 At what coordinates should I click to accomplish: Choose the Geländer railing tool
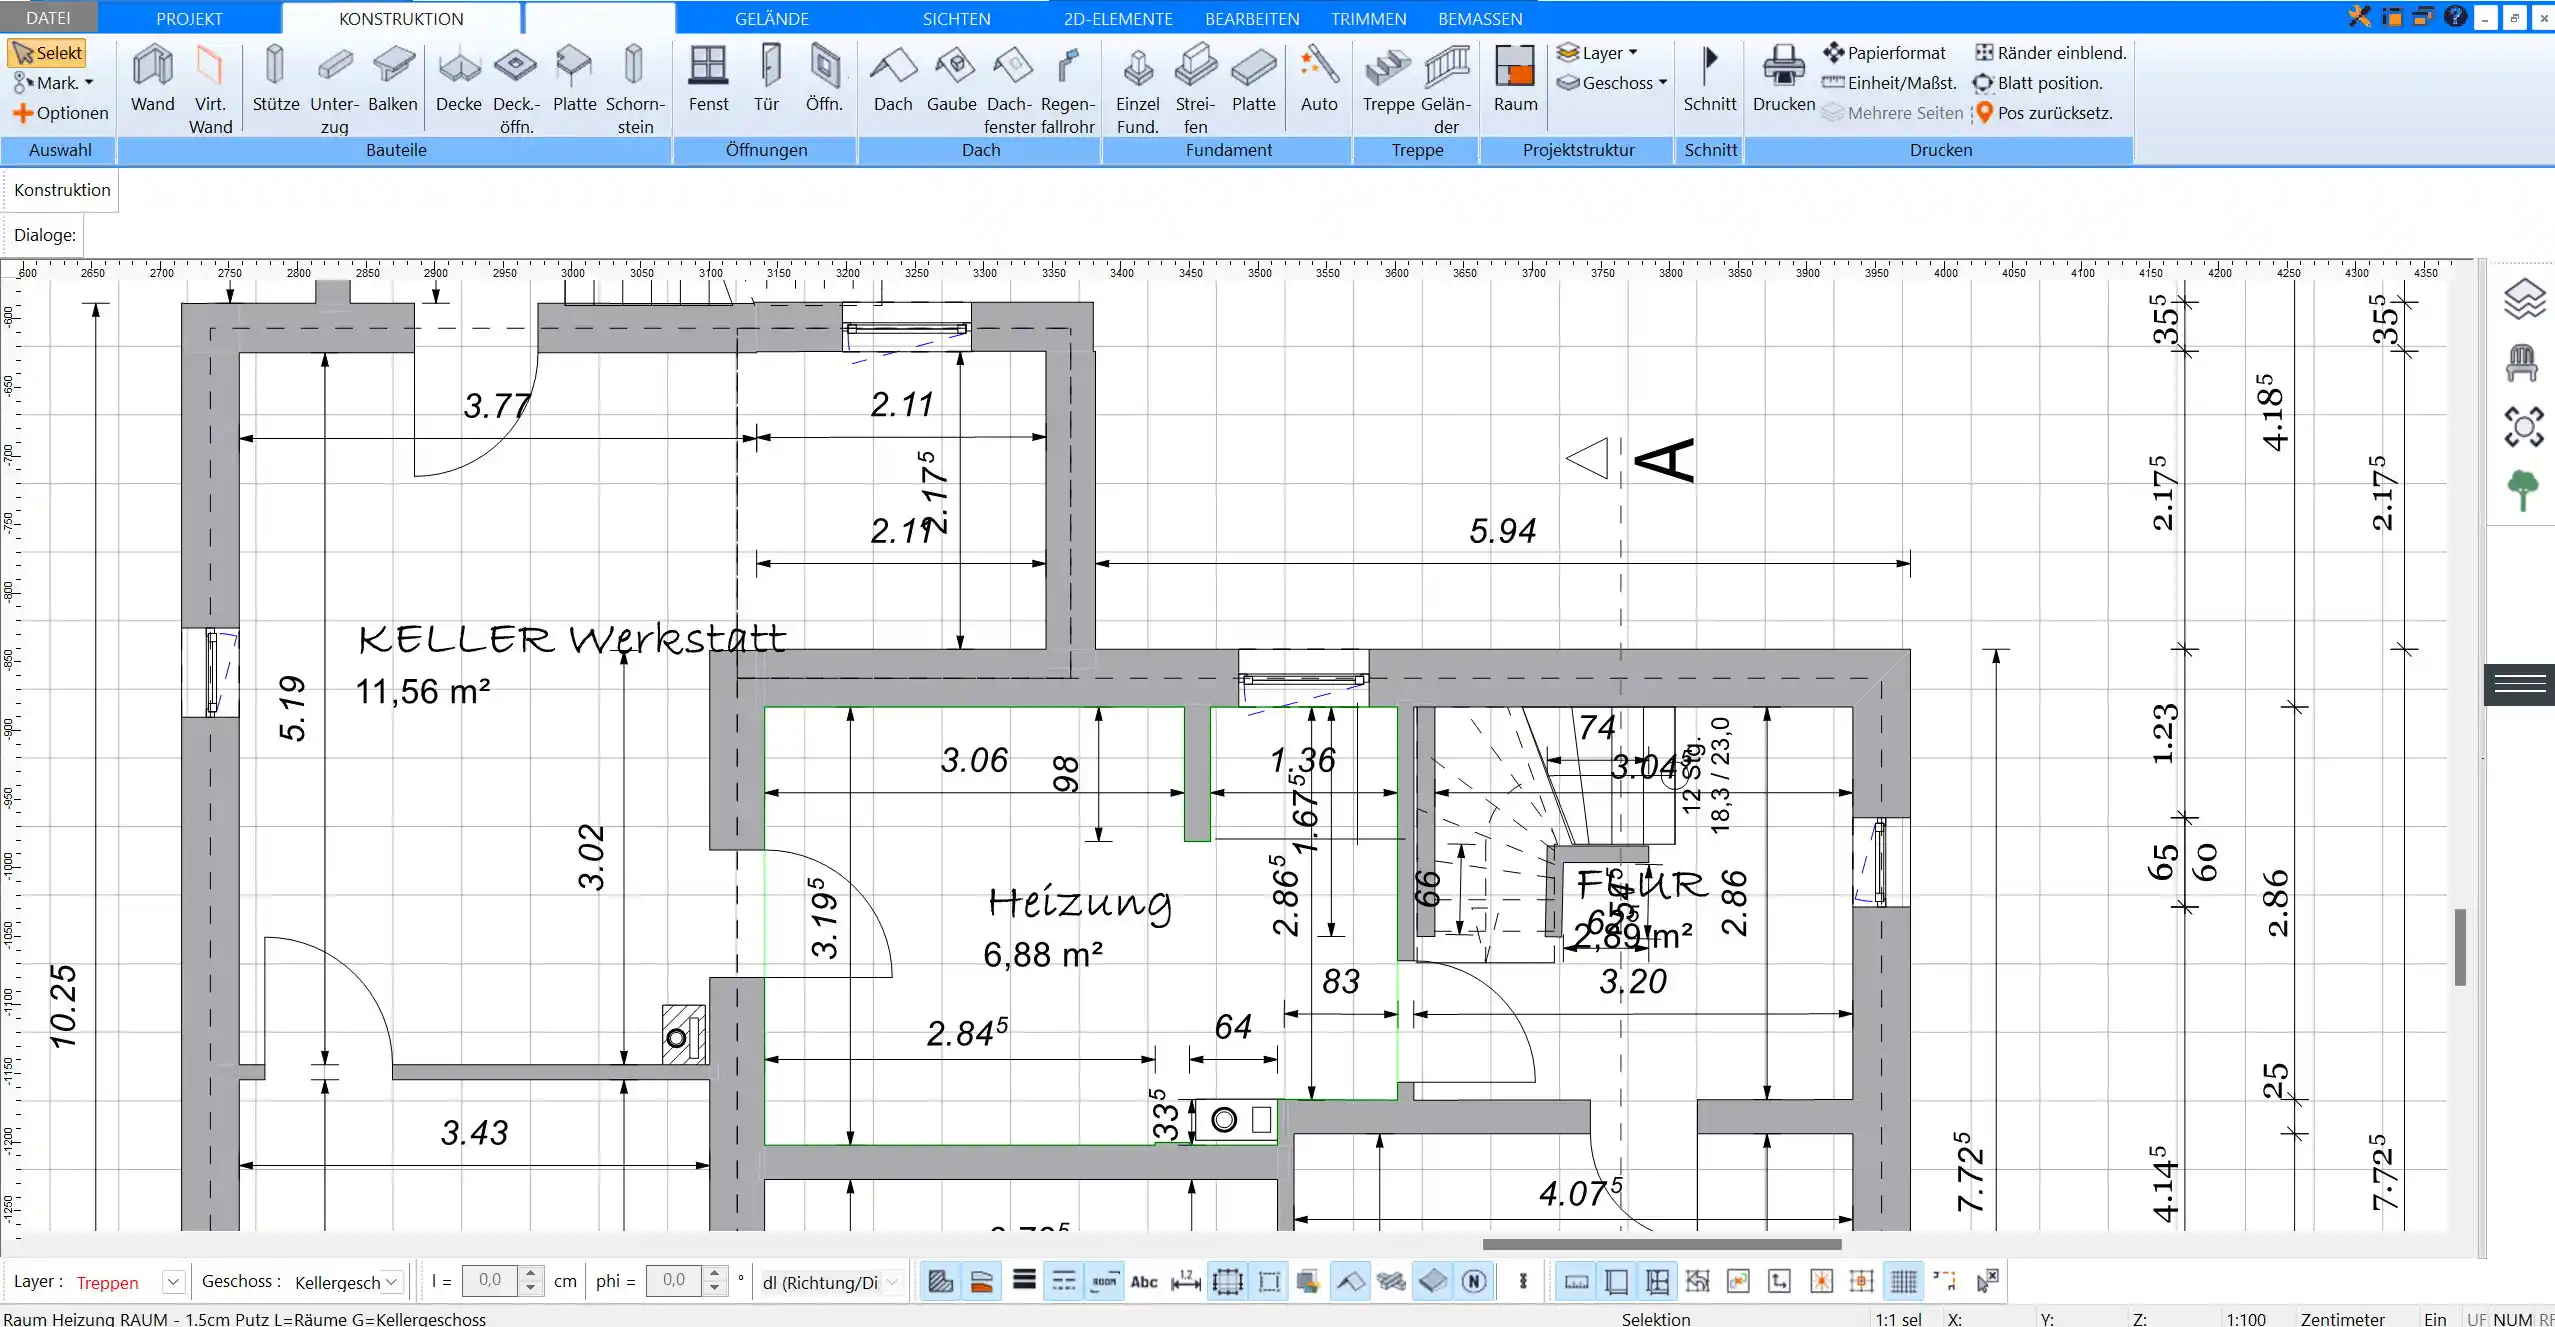click(x=1446, y=88)
